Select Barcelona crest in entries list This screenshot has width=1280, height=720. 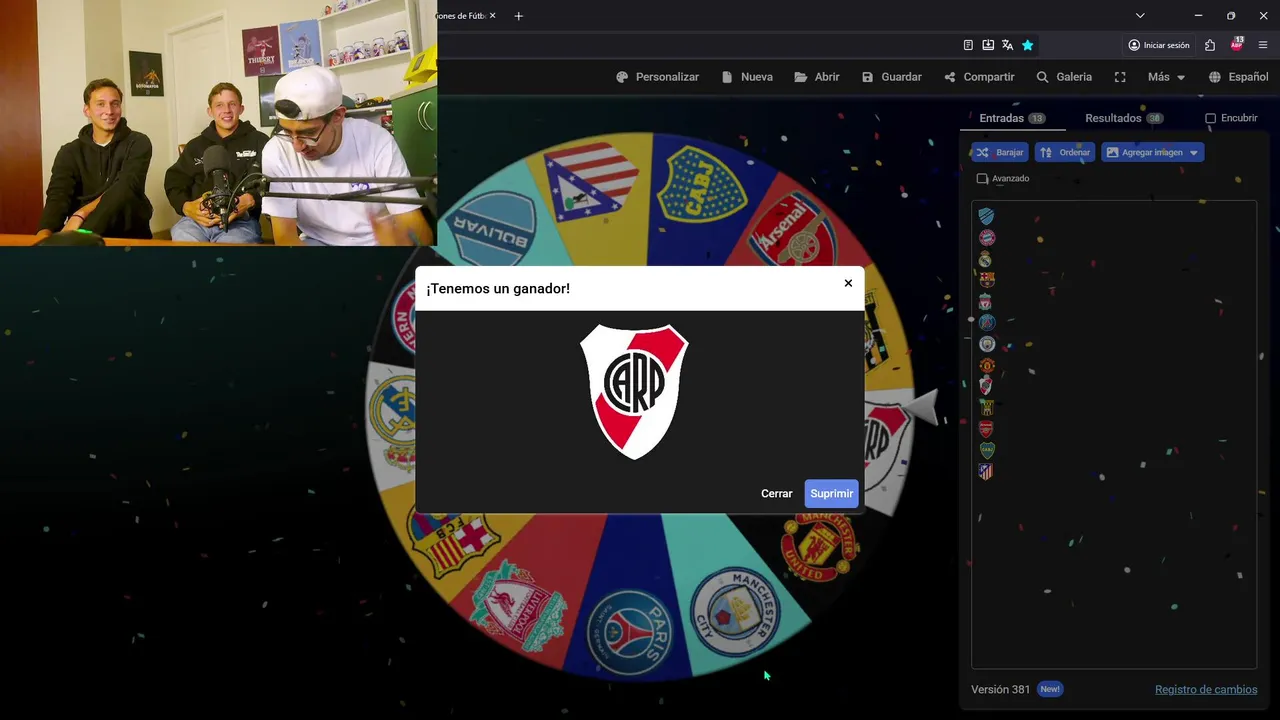tap(986, 280)
